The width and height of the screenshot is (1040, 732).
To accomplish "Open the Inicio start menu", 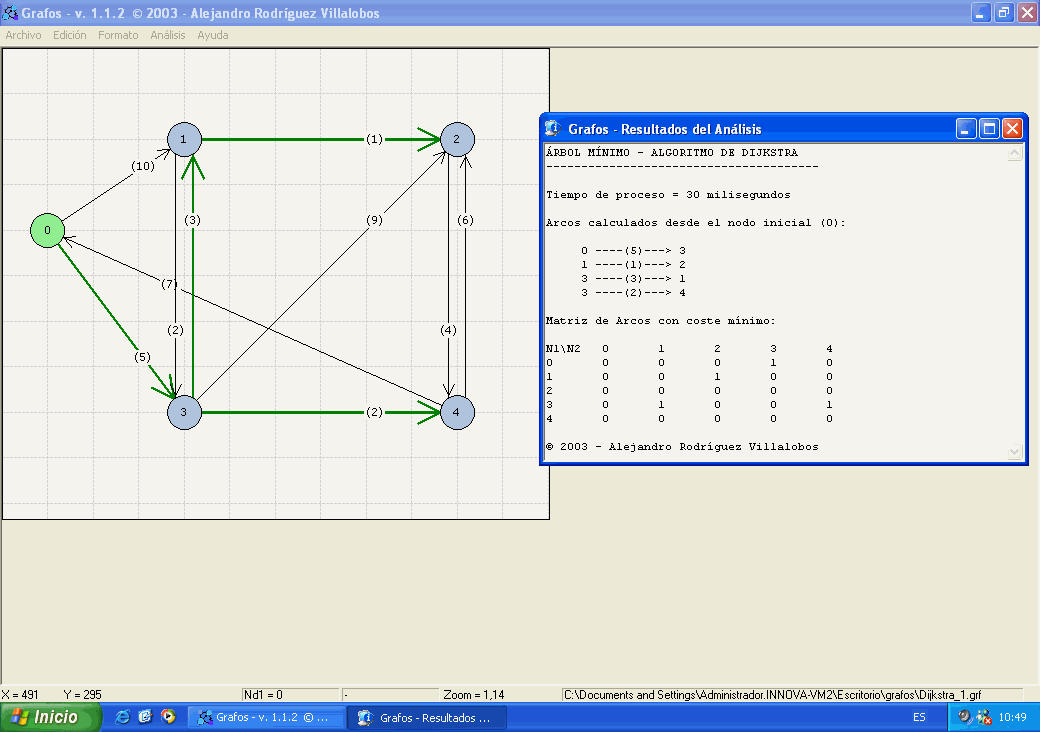I will (51, 717).
